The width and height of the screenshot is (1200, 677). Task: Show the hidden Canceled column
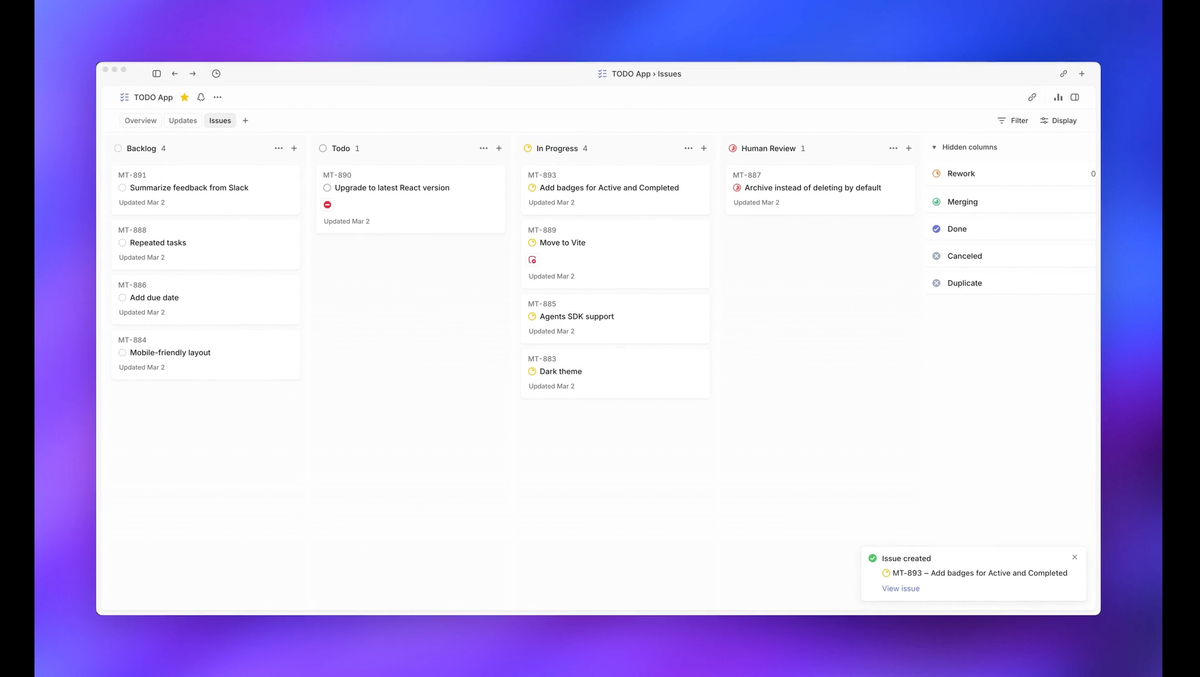click(1013, 256)
